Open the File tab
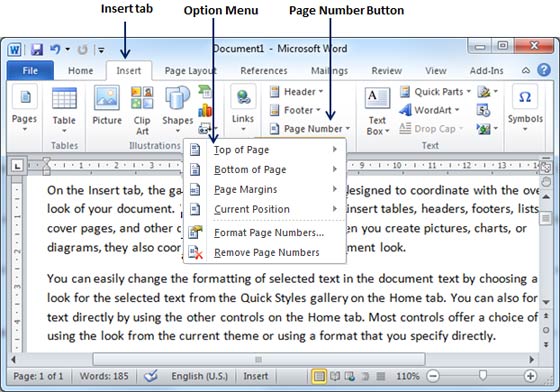The image size is (560, 392). 30,71
